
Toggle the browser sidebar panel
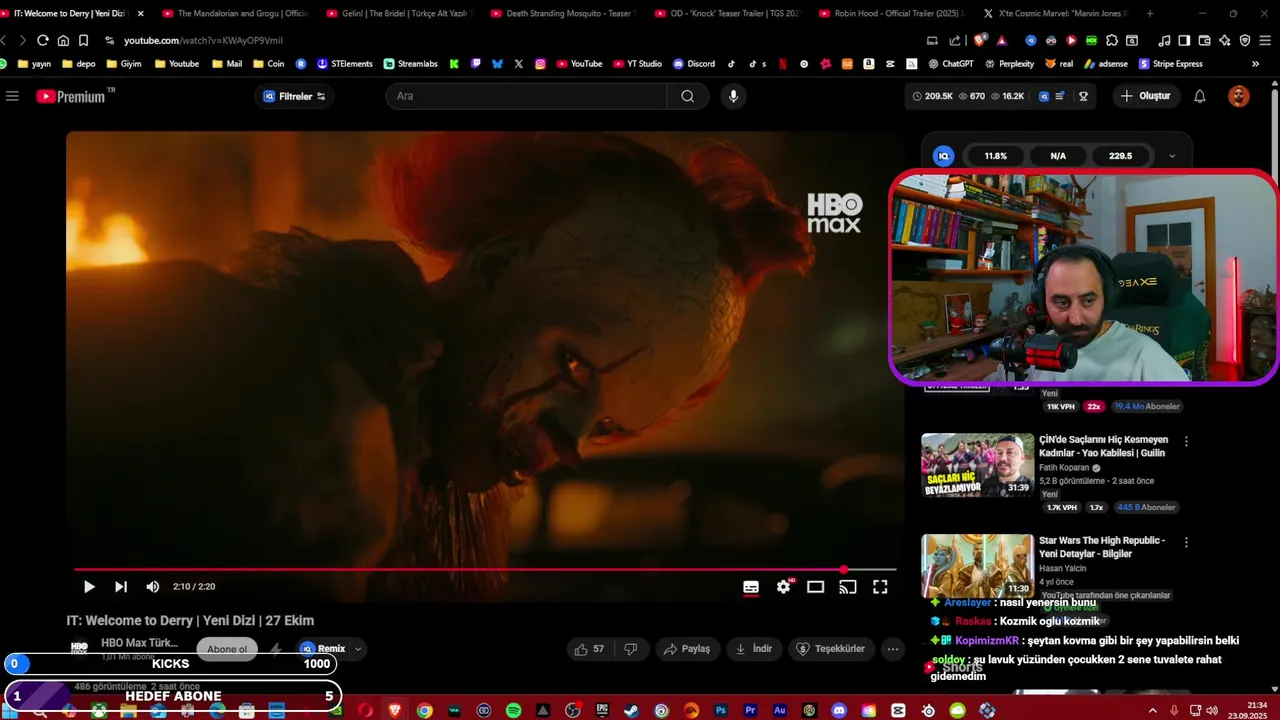coord(1184,40)
